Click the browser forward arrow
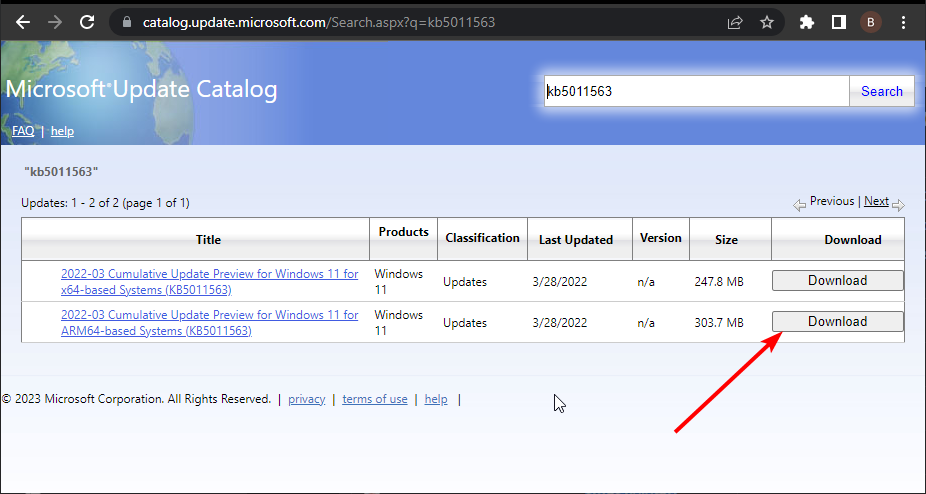 coord(55,22)
